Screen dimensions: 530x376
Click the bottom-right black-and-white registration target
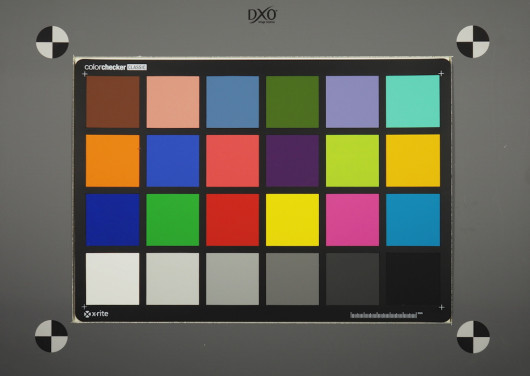coord(473,337)
